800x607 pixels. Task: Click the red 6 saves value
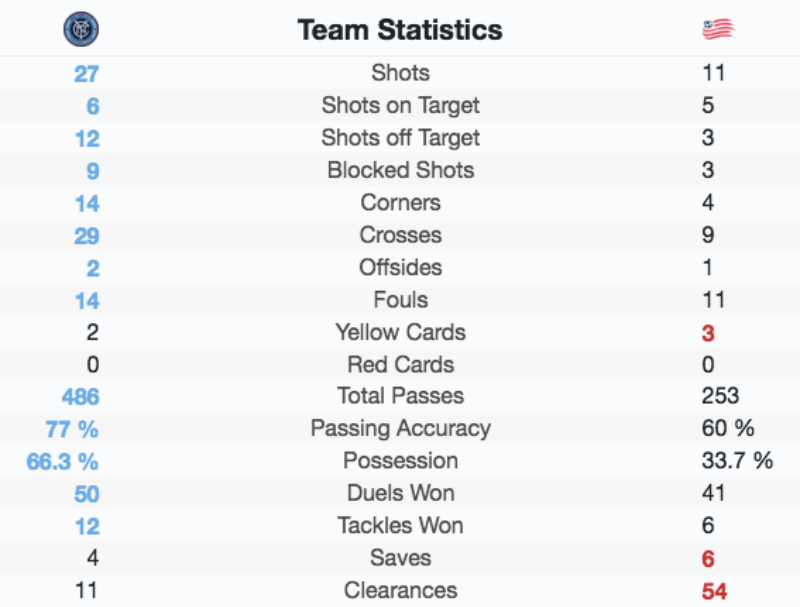[708, 559]
